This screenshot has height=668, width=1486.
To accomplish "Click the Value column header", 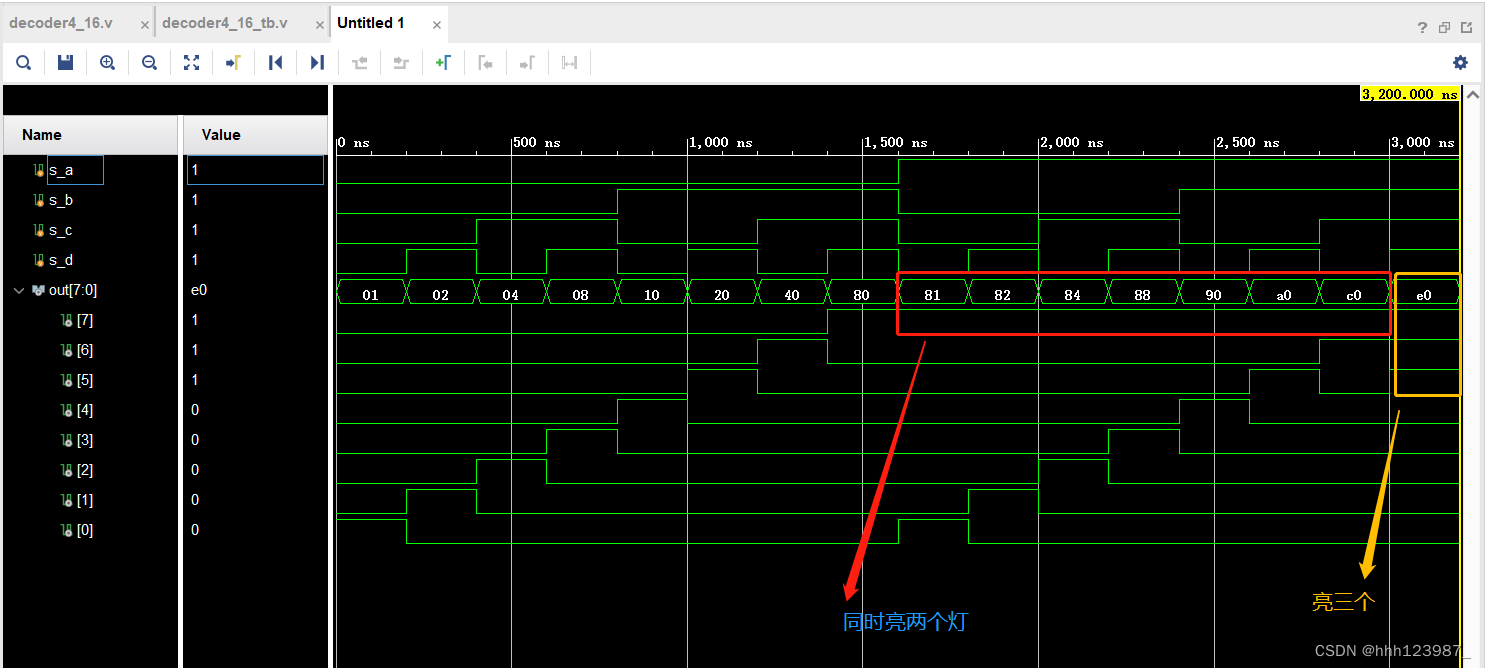I will tap(255, 135).
